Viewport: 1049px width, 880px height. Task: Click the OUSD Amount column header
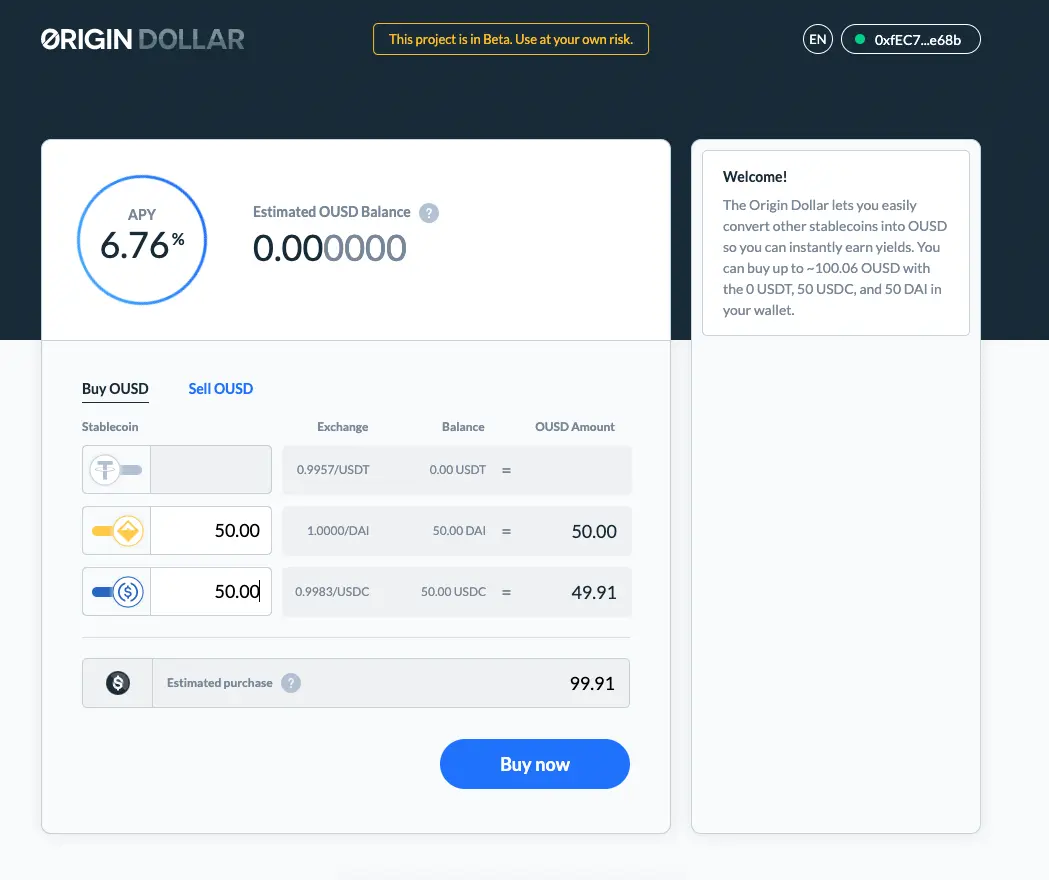[575, 427]
